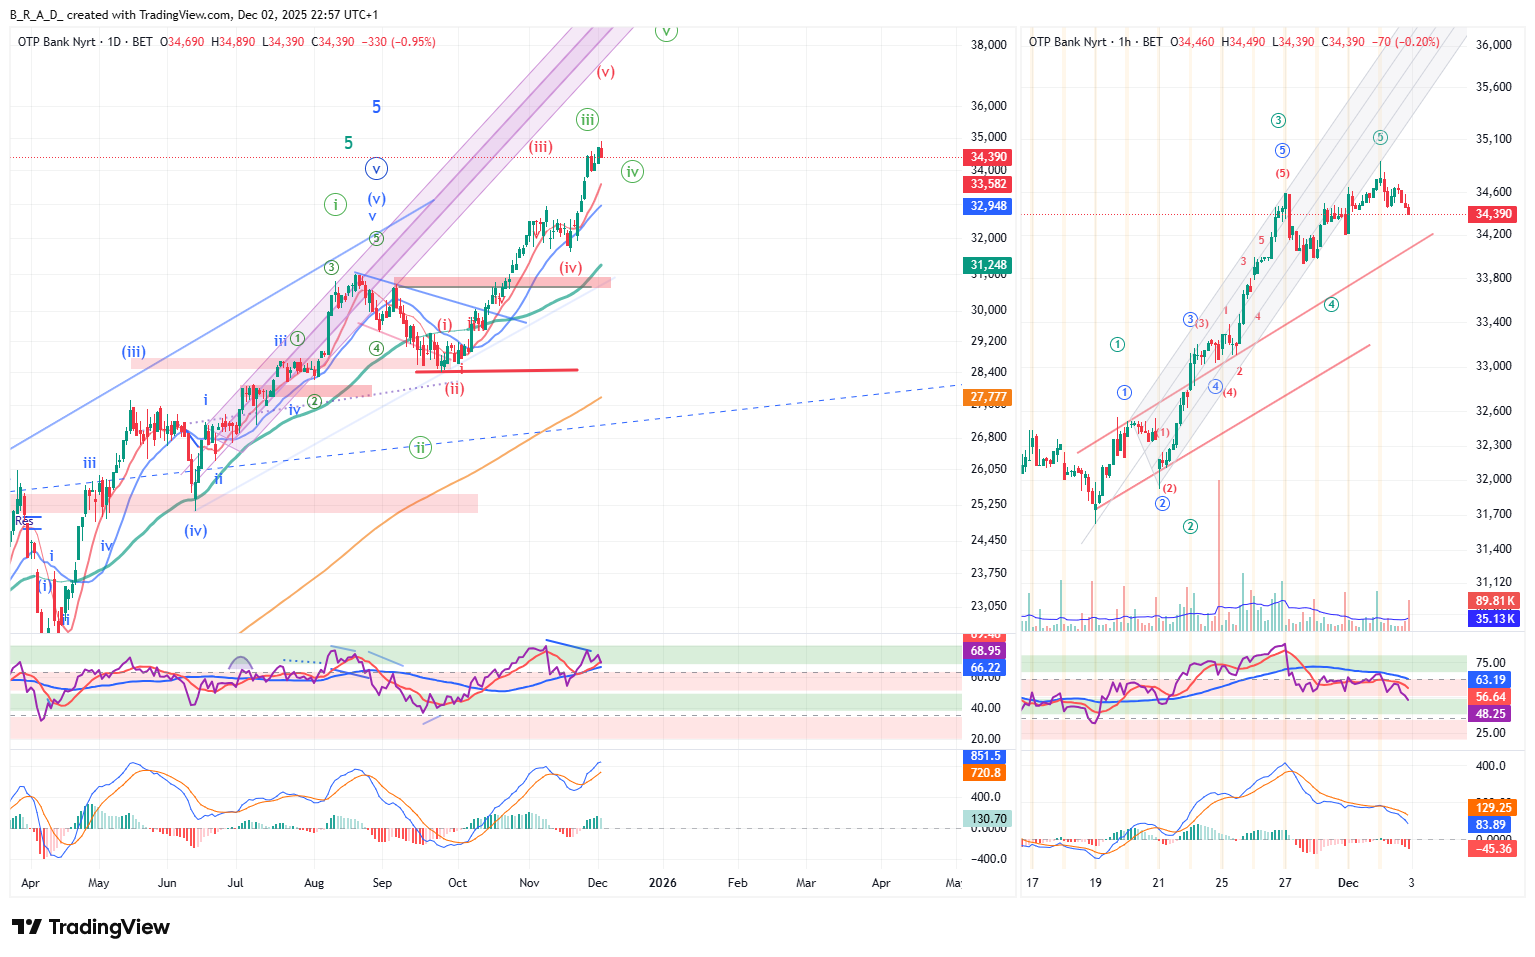Click the red 89.81K volume label on hourly chart
Image resolution: width=1535 pixels, height=957 pixels.
tap(1495, 601)
